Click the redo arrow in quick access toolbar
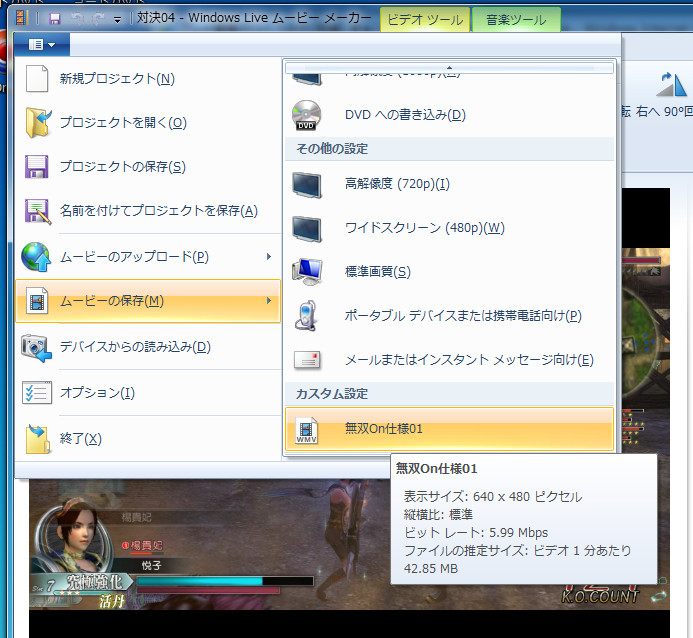 (x=99, y=19)
